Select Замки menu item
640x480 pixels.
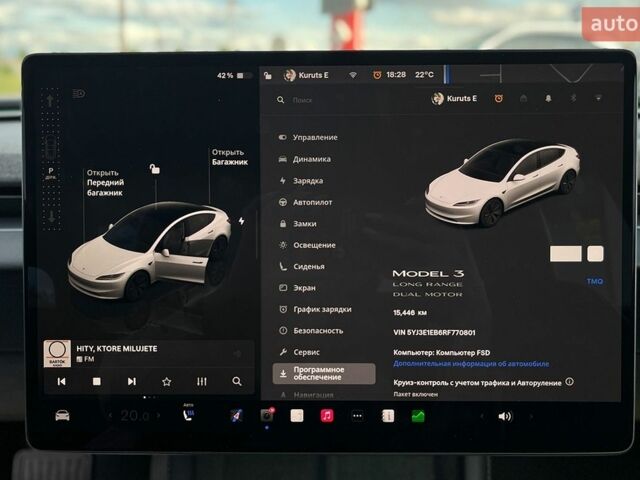298,224
